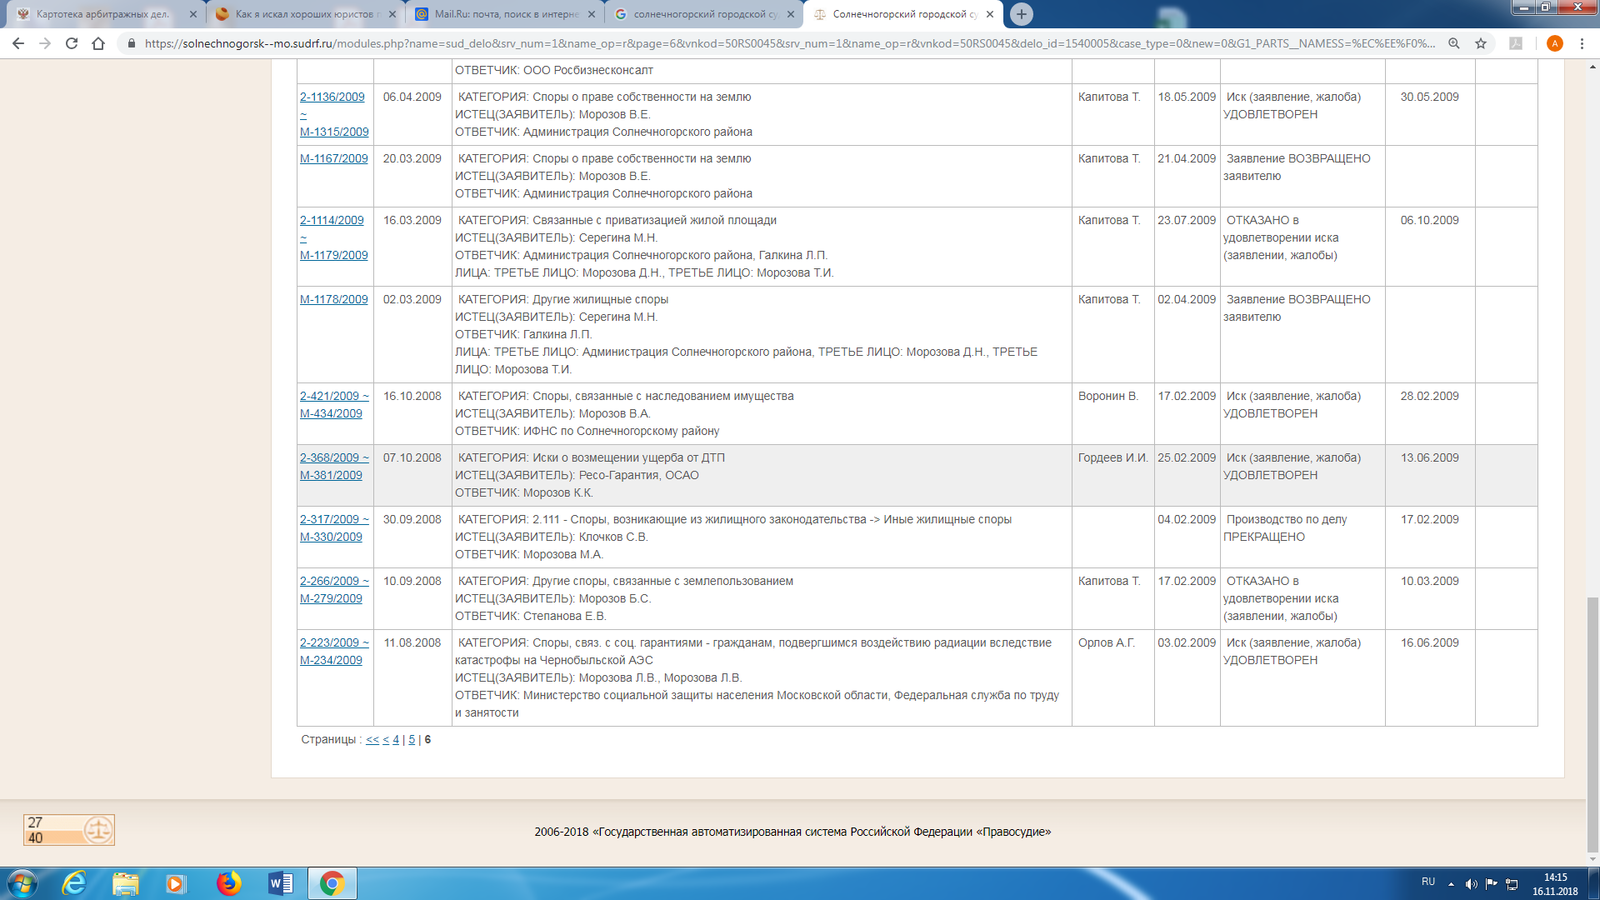Go to results page 5
This screenshot has width=1600, height=900.
pyautogui.click(x=411, y=740)
